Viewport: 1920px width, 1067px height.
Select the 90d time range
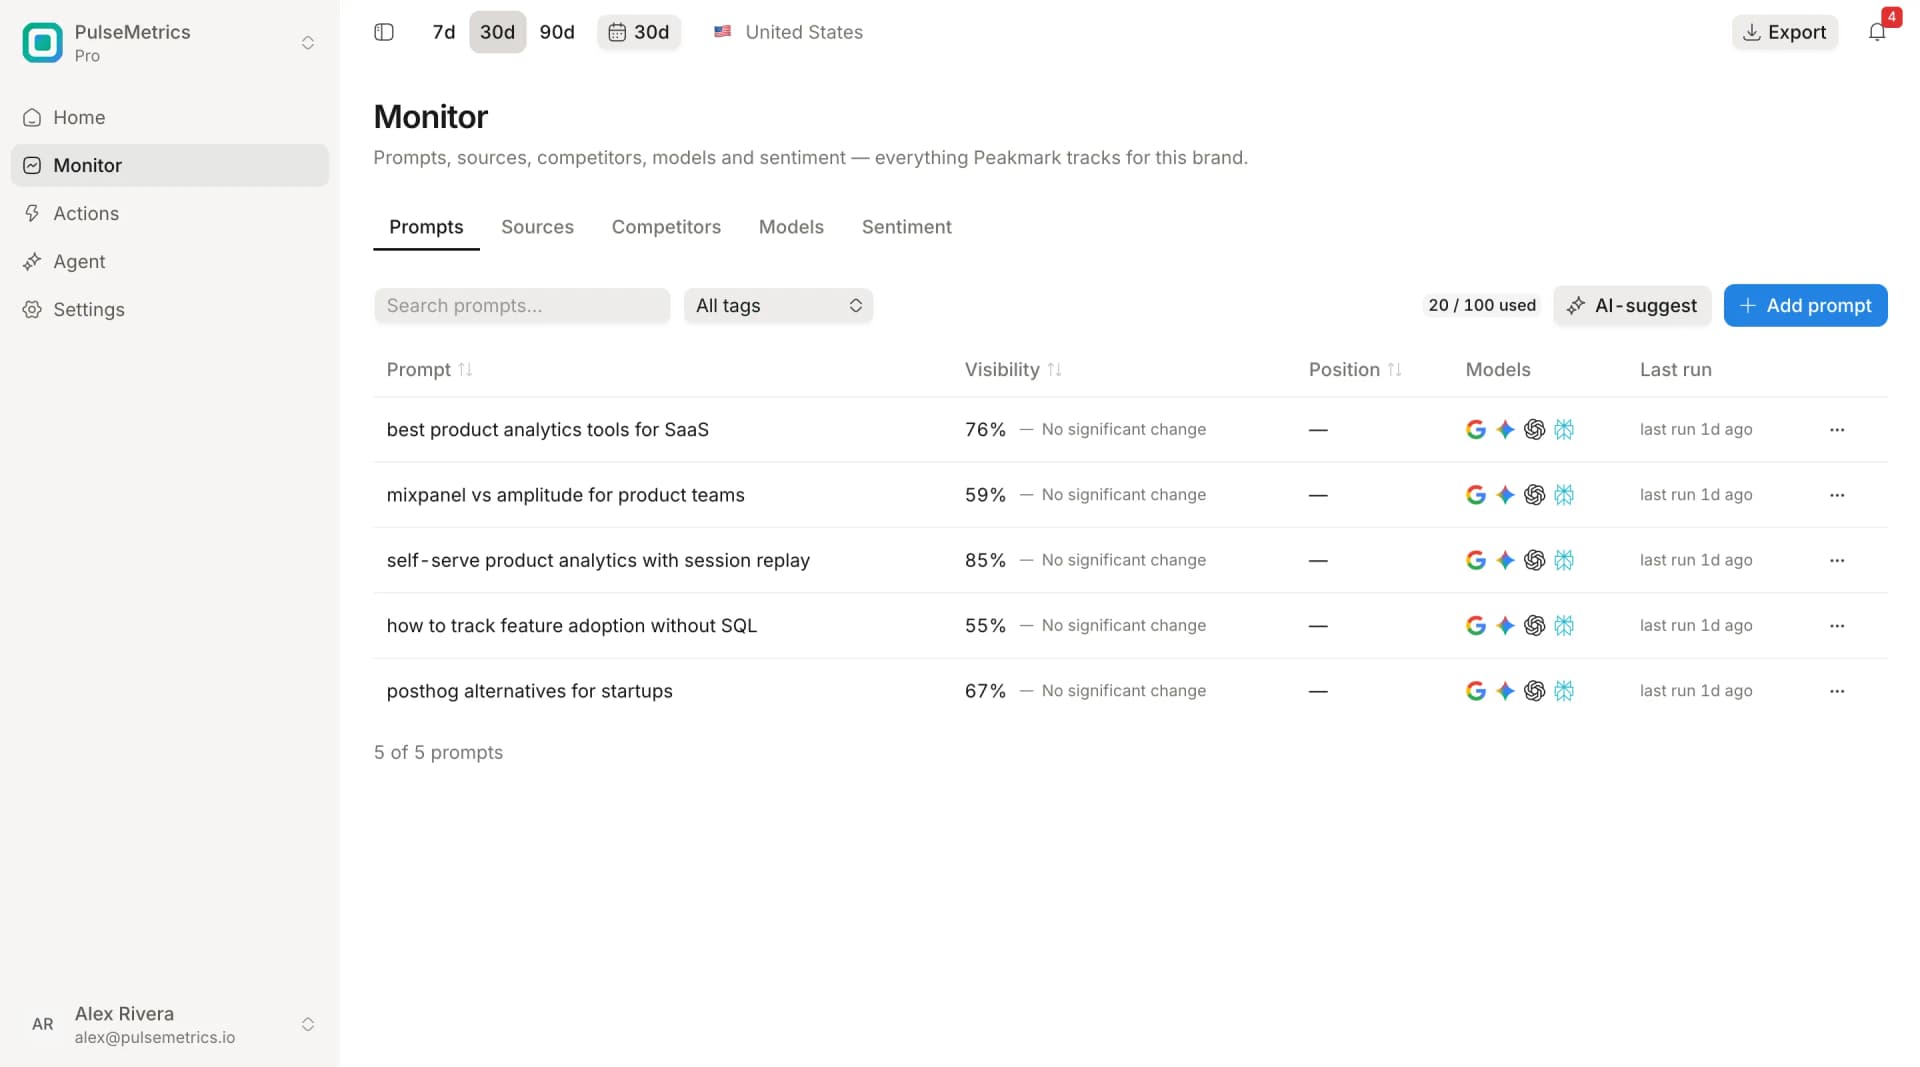coord(557,32)
